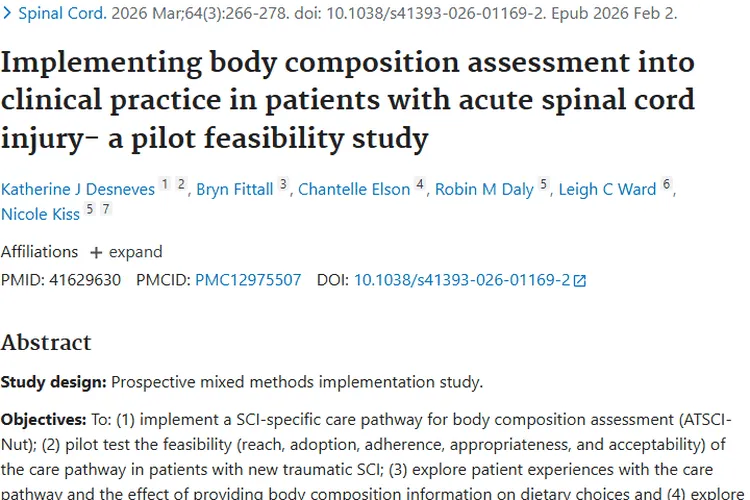Show affiliation 7 beside Nicole Kiss

click(x=105, y=210)
